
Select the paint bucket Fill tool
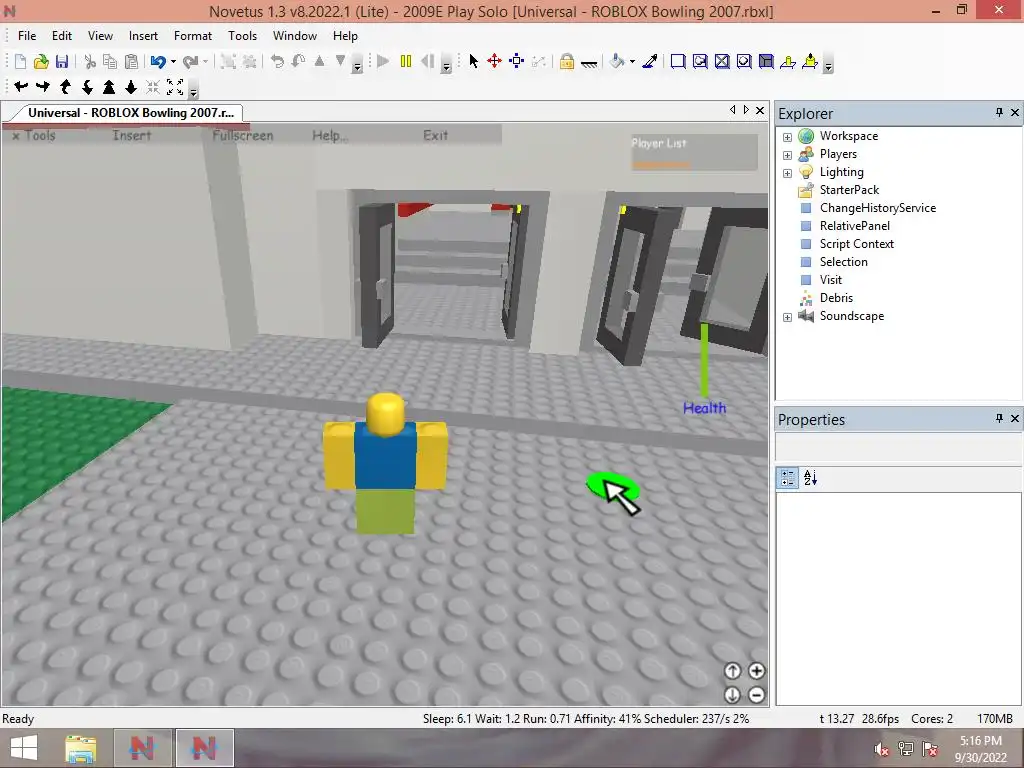pos(616,61)
